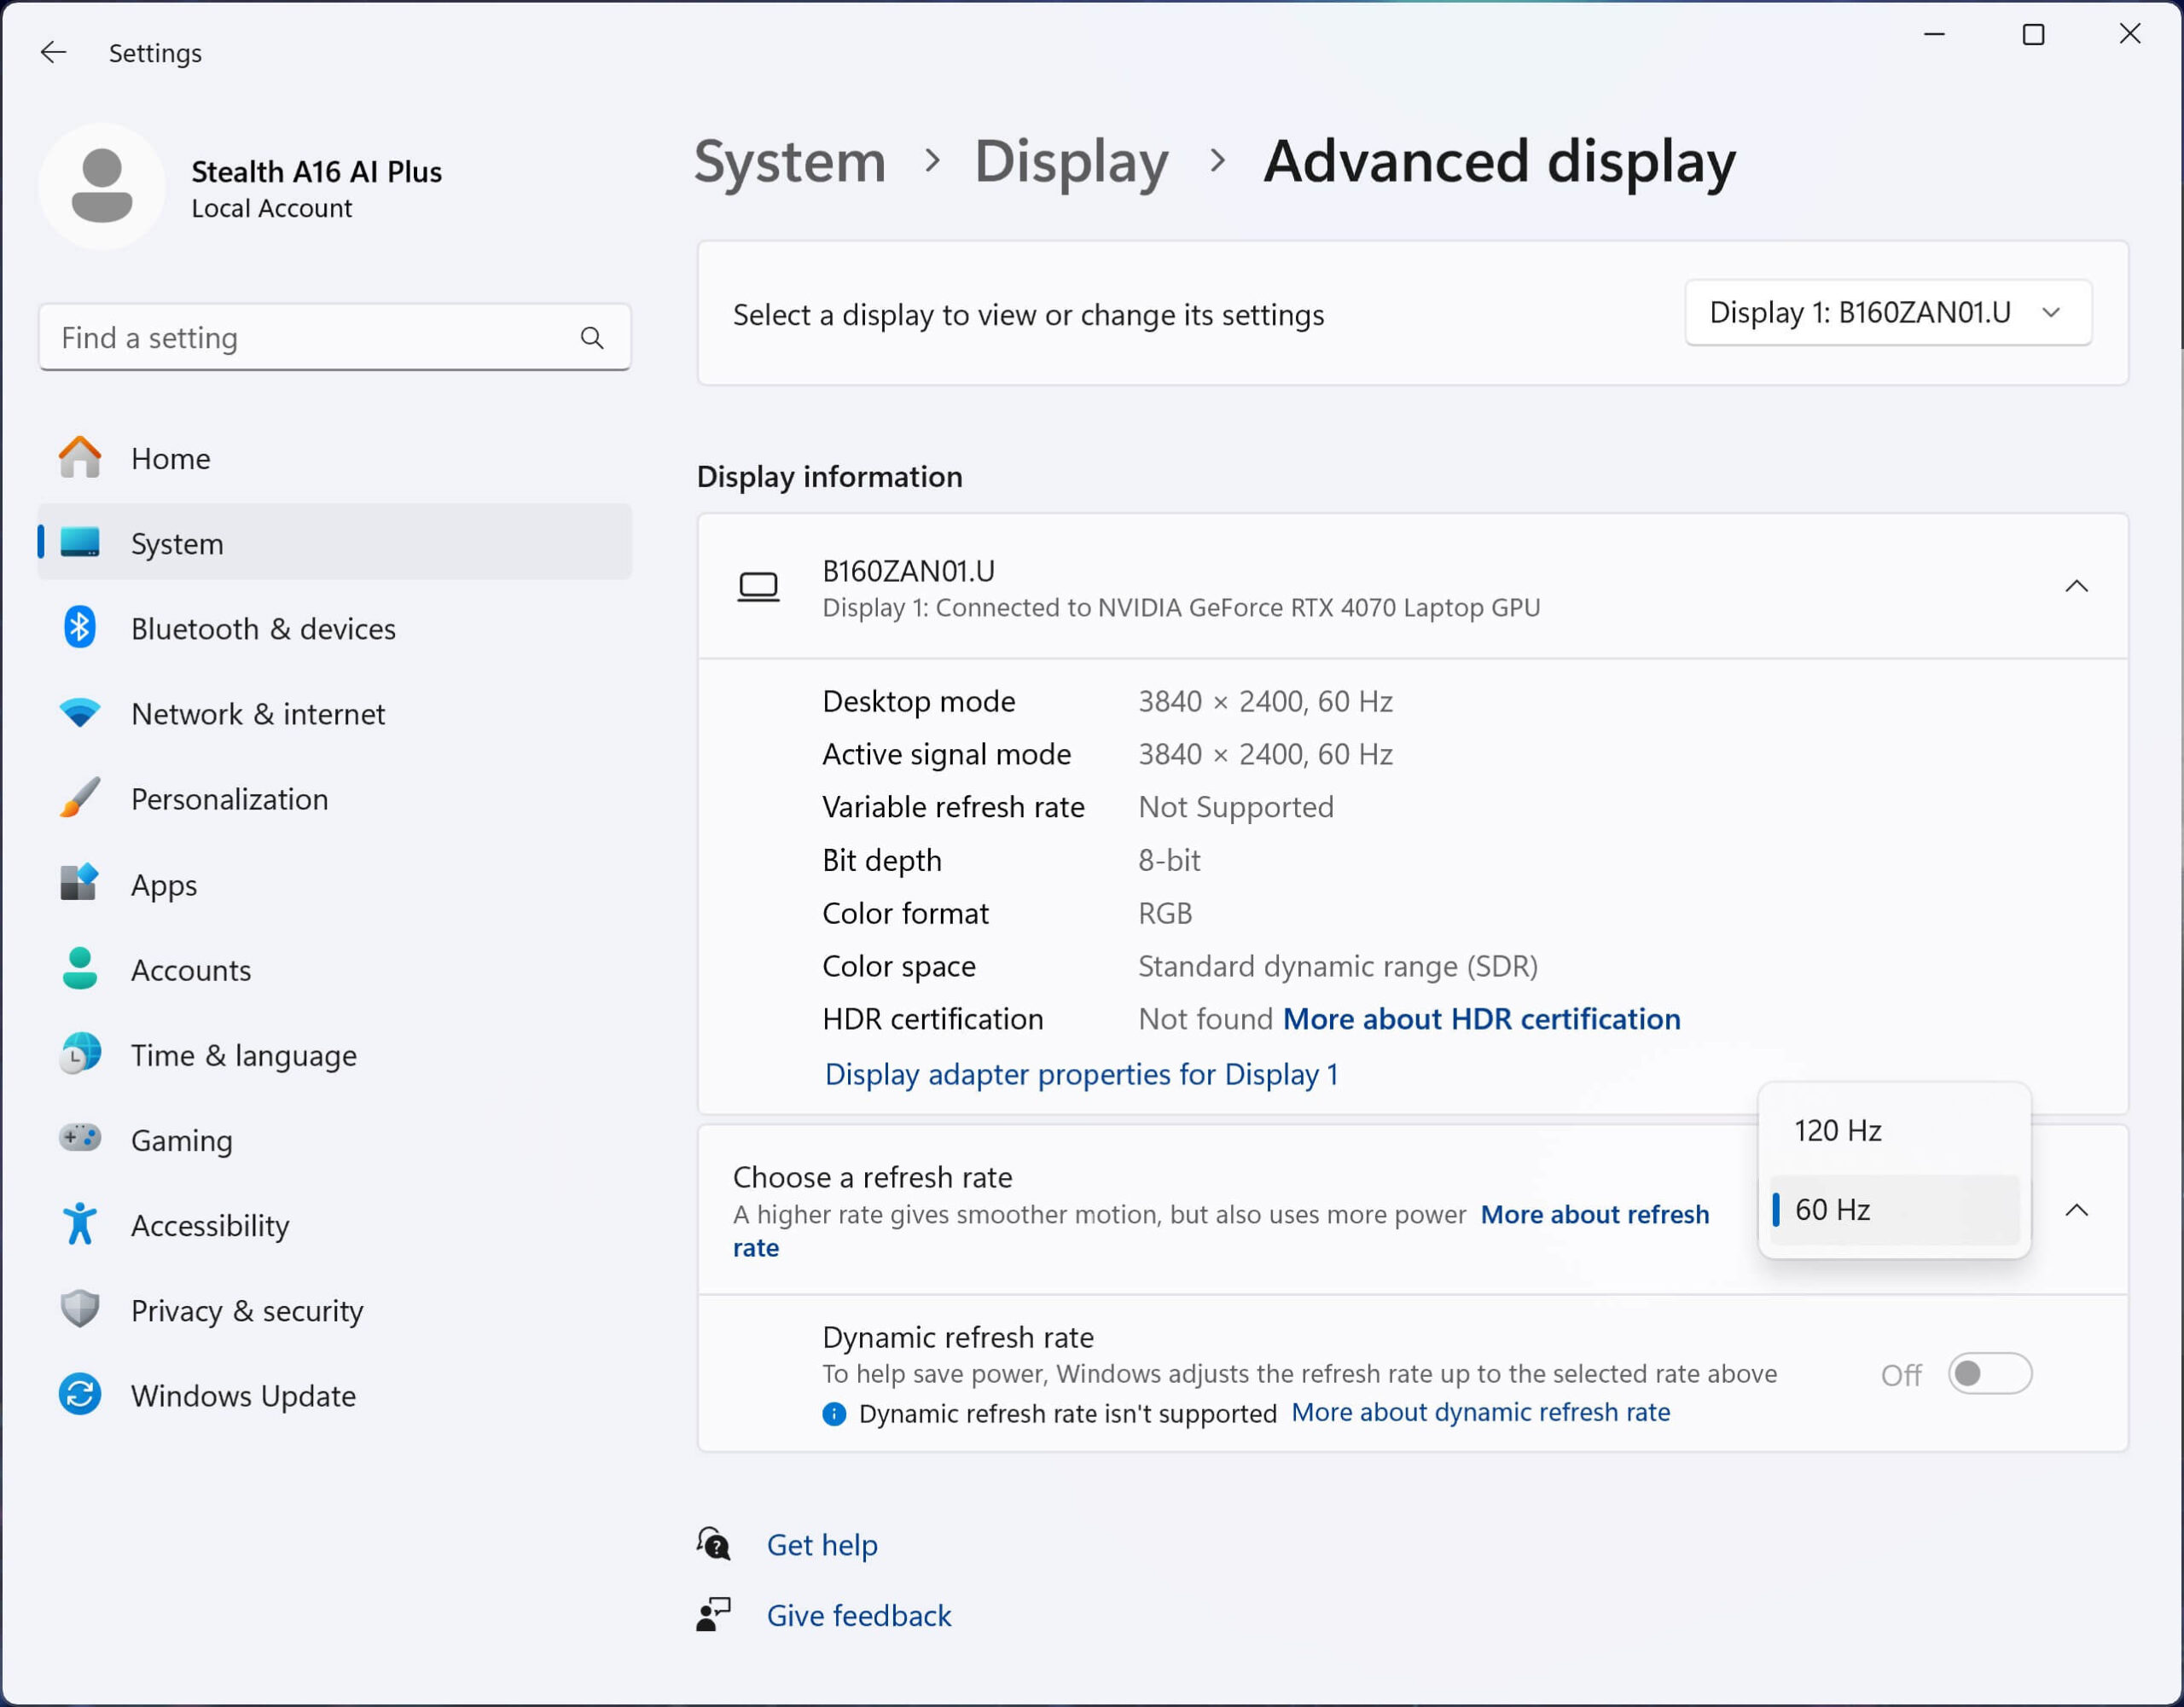
Task: Click the Give feedback link
Action: pyautogui.click(x=859, y=1616)
